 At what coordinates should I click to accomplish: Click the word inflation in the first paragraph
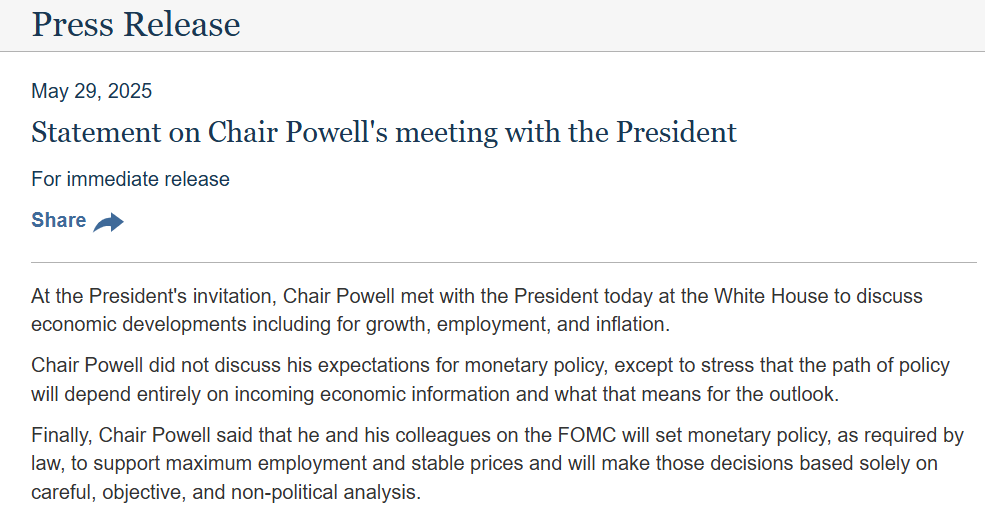pos(632,324)
